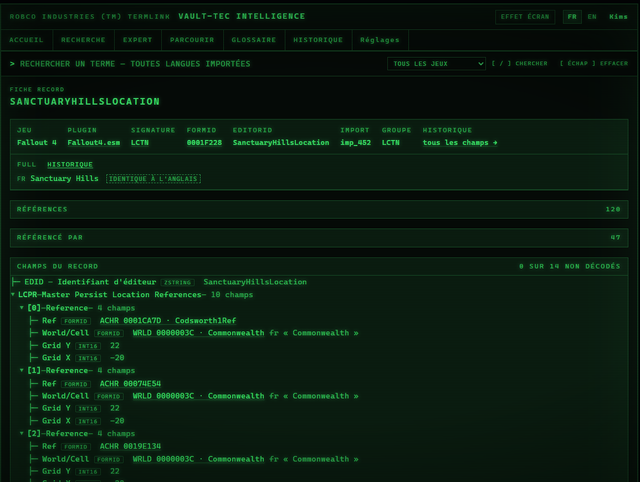Open the TOUS LES JEUX dropdown

[x=436, y=64]
